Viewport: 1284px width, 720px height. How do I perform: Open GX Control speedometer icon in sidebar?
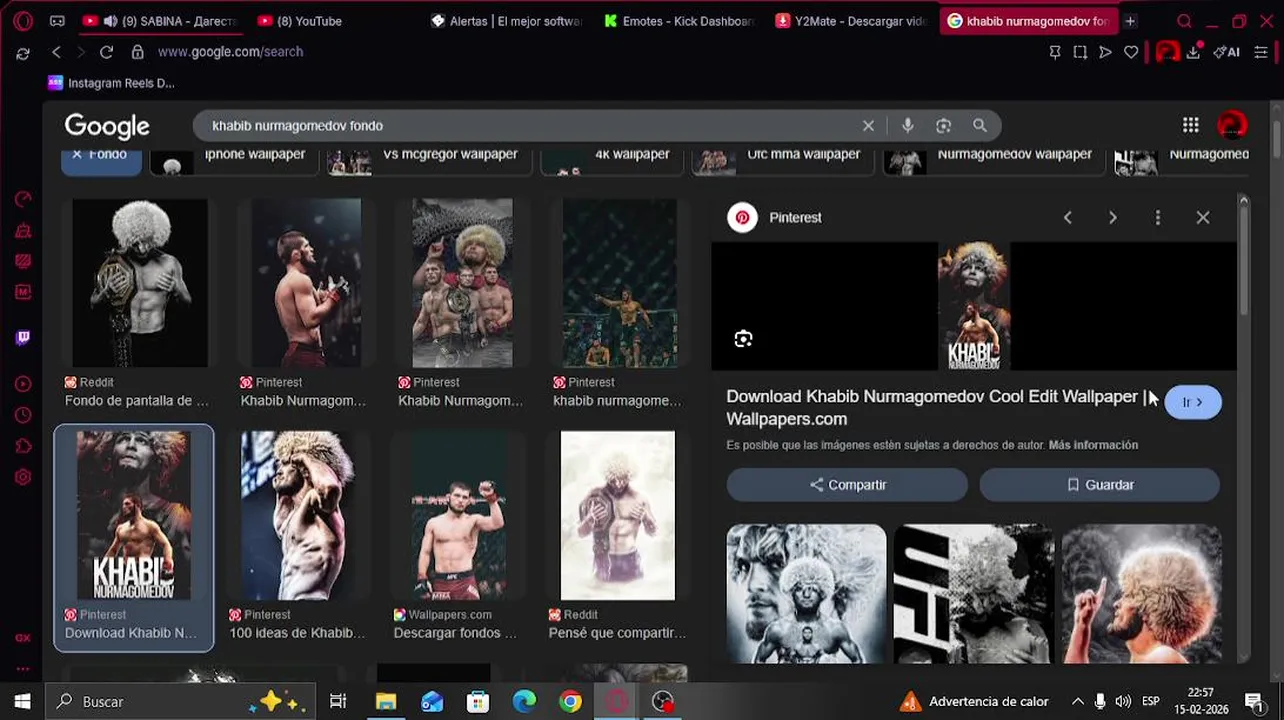pos(23,199)
